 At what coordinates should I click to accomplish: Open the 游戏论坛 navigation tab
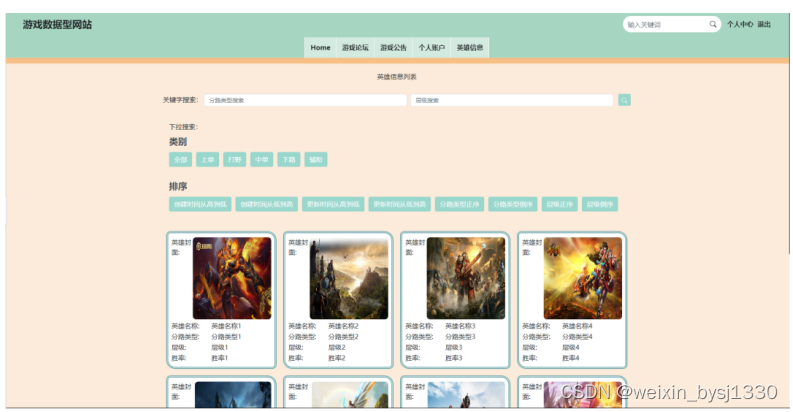coord(355,48)
